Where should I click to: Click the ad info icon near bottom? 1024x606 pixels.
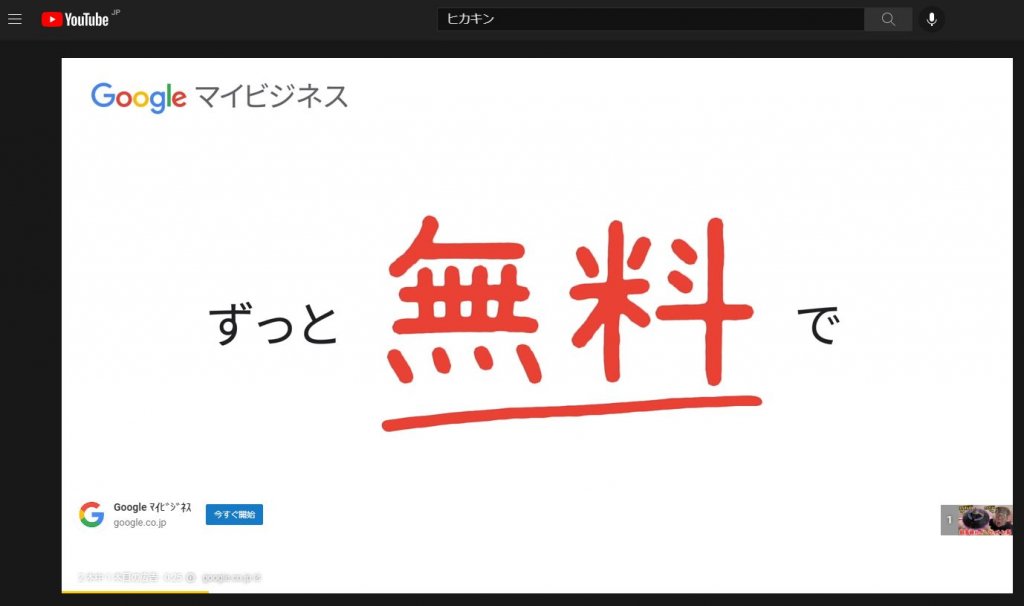pyautogui.click(x=190, y=577)
